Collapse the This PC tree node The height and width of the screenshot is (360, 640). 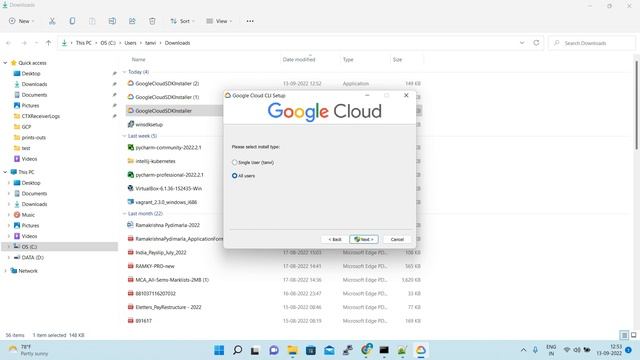tap(5, 172)
